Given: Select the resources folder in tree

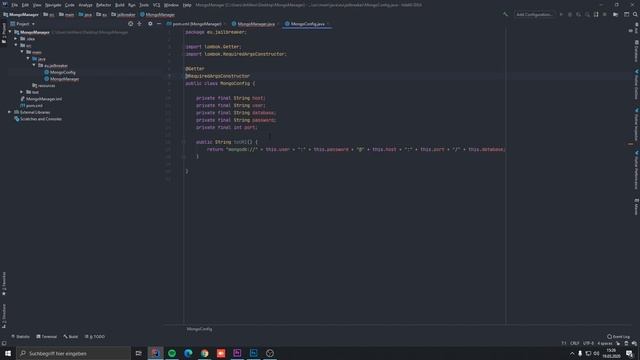Looking at the screenshot, I should 44,86.
